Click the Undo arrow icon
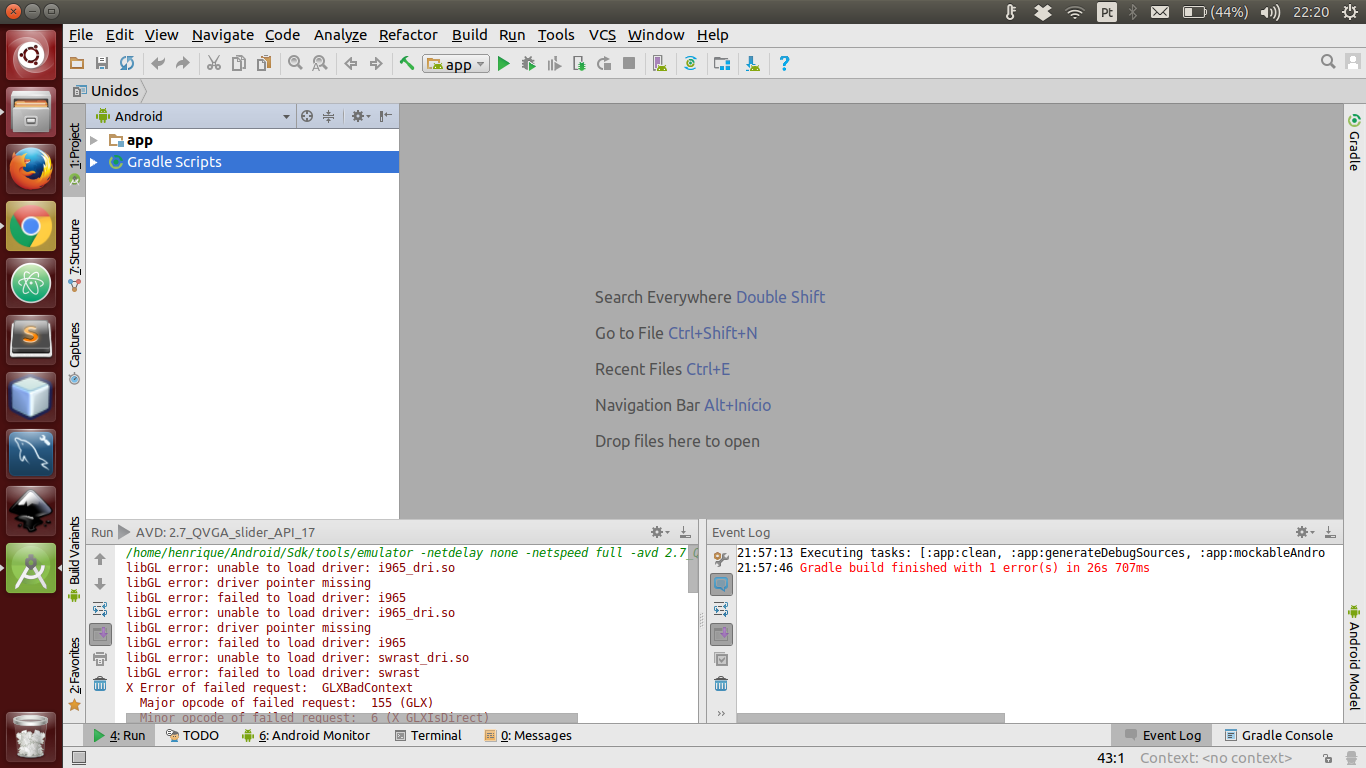 tap(158, 63)
